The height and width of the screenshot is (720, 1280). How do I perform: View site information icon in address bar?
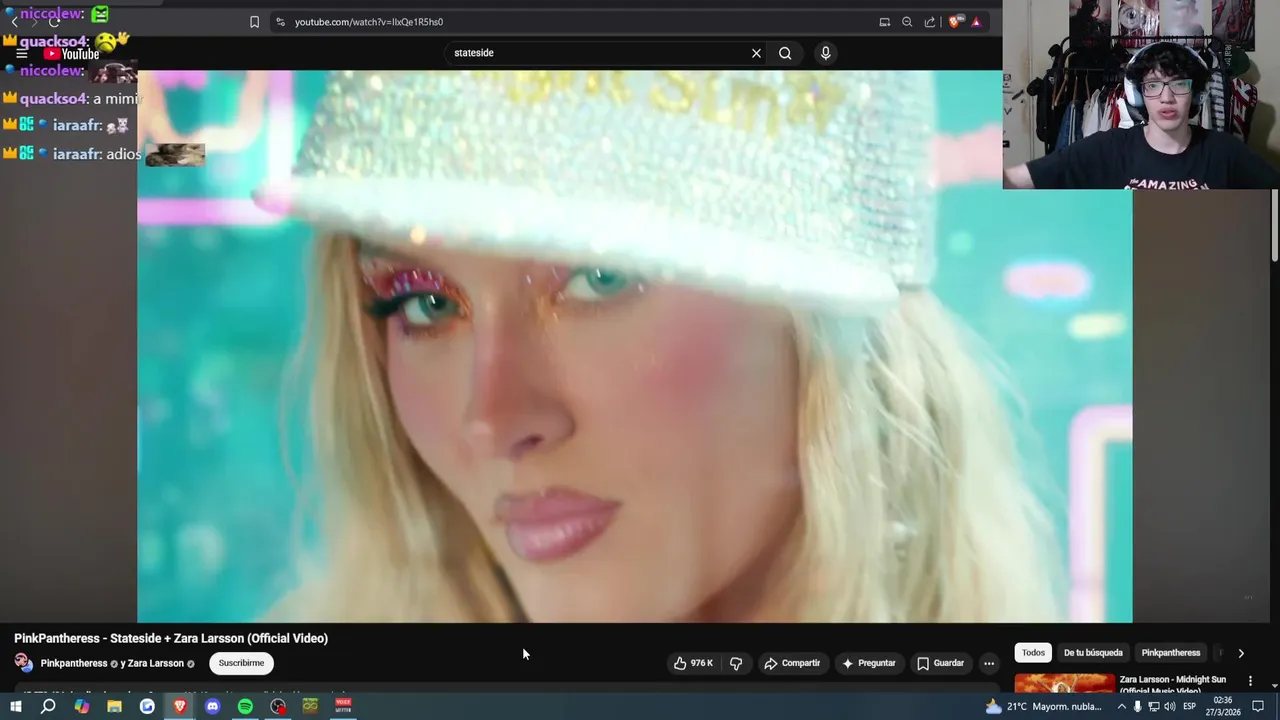tap(280, 22)
